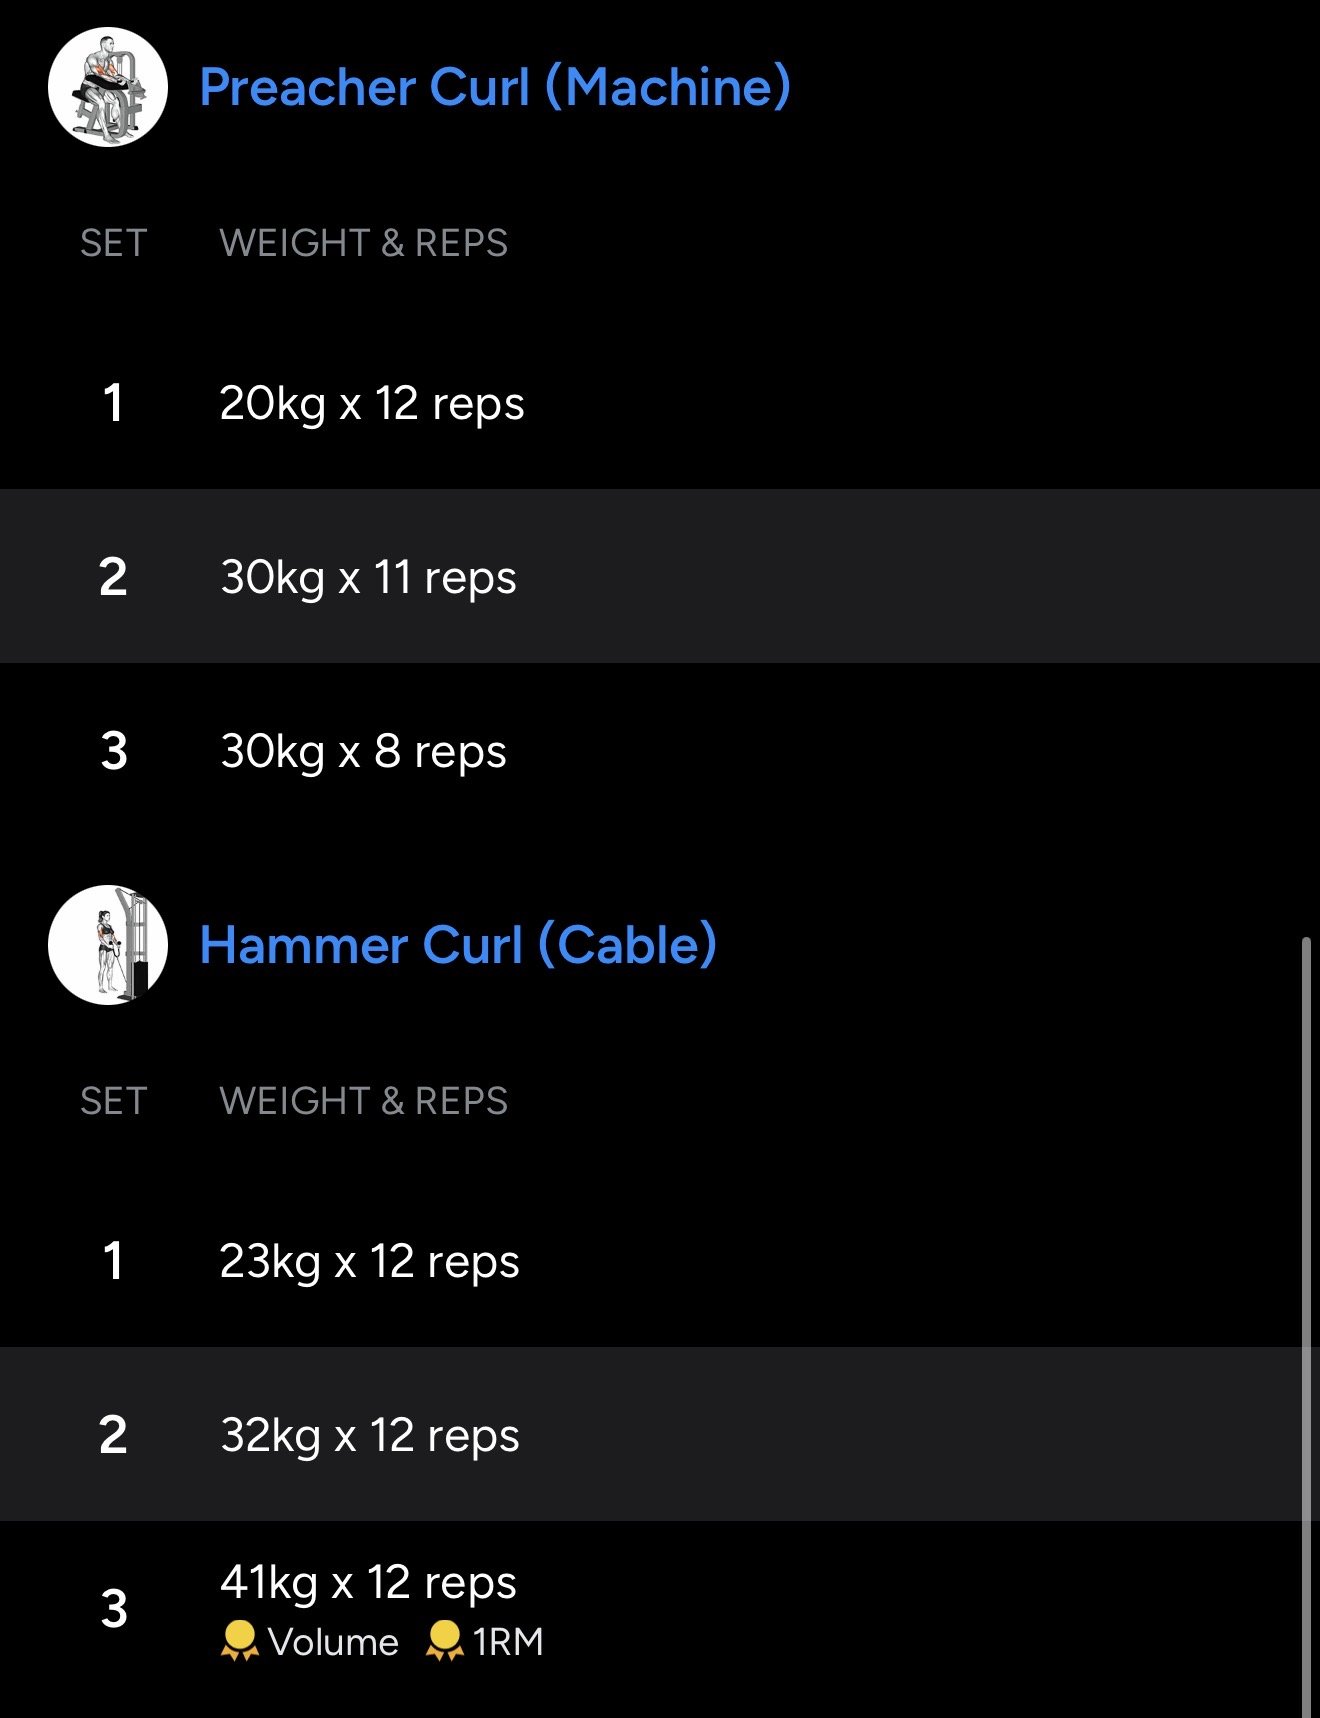Click the SET header under Hammer Curl
This screenshot has height=1718, width=1320.
(114, 1101)
